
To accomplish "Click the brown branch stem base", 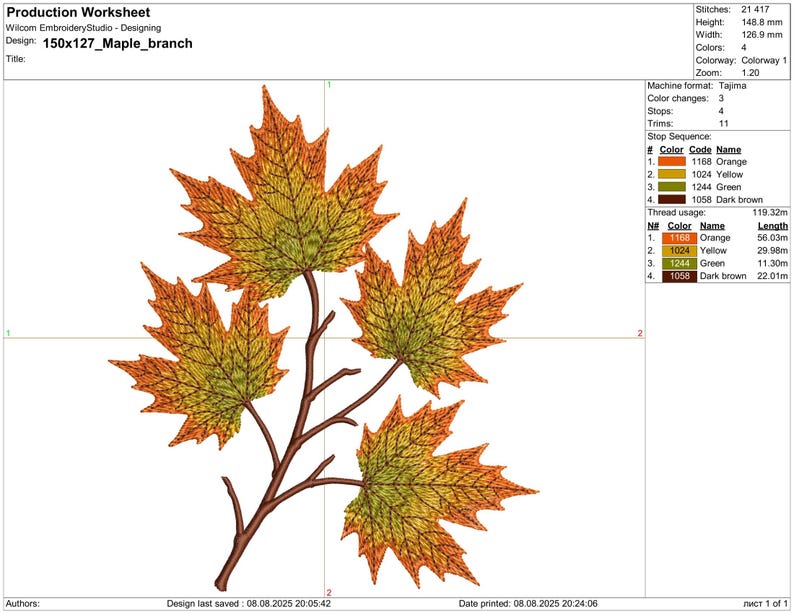I will pos(223,581).
